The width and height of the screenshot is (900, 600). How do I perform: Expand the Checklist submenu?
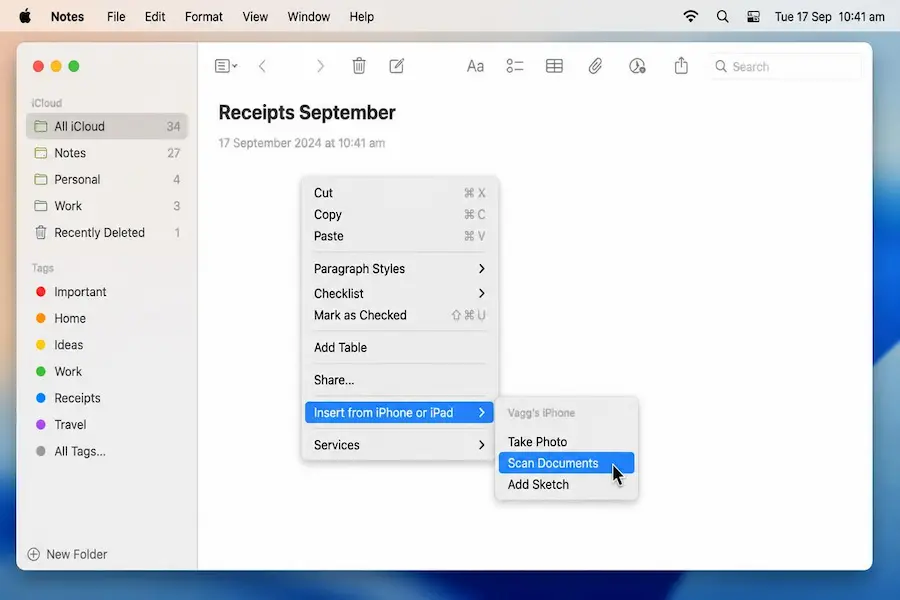point(399,293)
